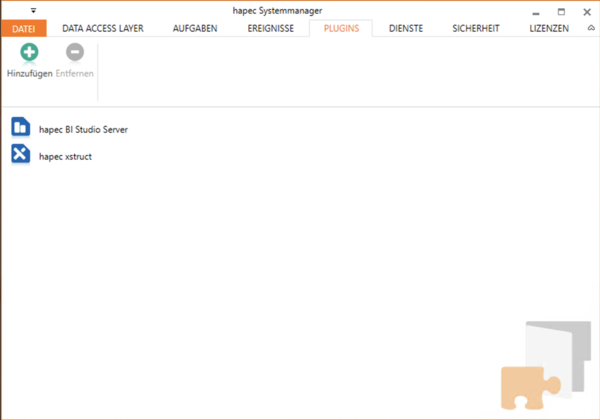Select the hapec xstruct plugin icon
Image resolution: width=600 pixels, height=420 pixels.
[21, 154]
